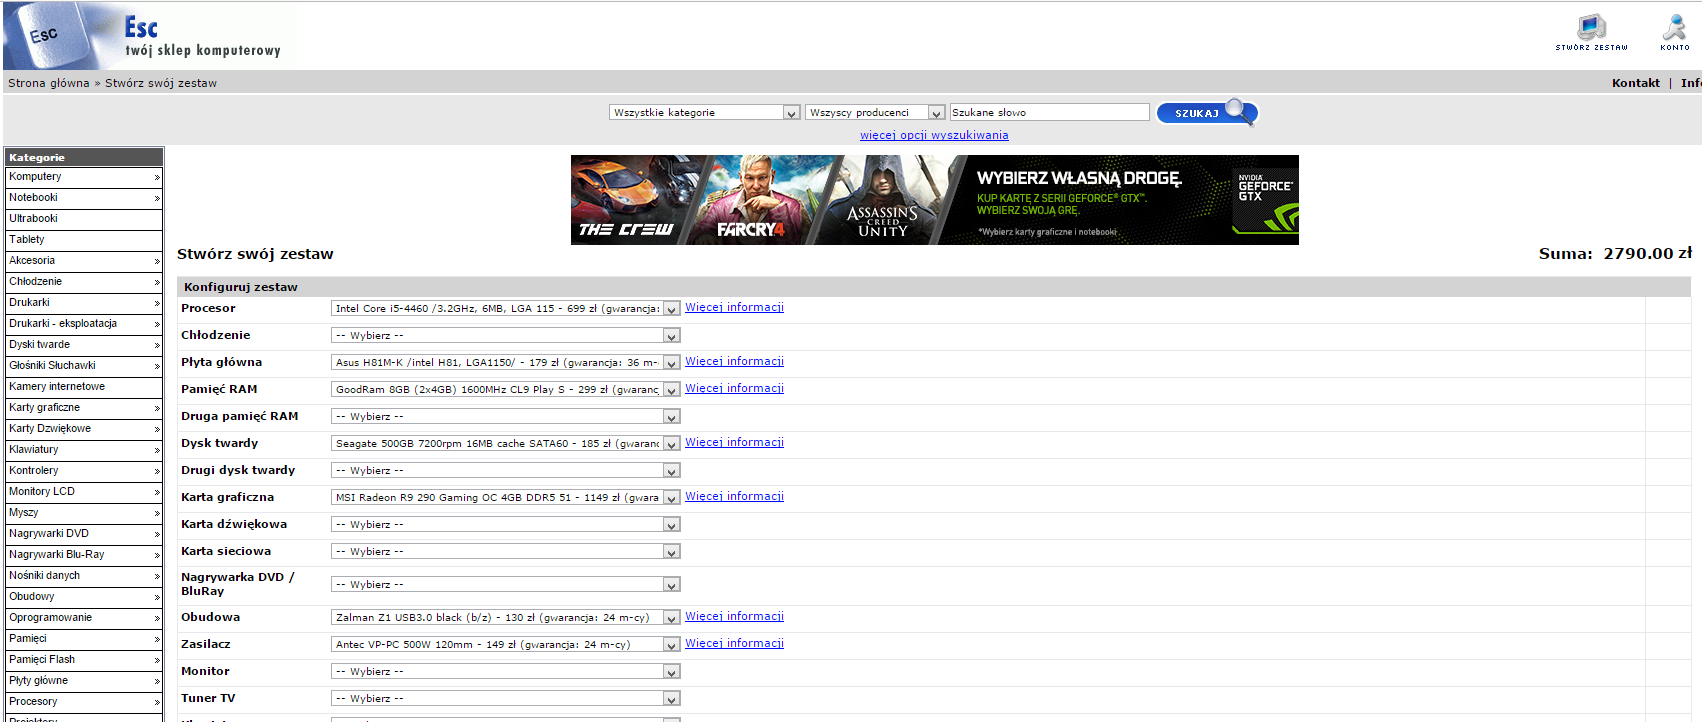
Task: Open the Obudowa selection dropdown
Action: (506, 618)
